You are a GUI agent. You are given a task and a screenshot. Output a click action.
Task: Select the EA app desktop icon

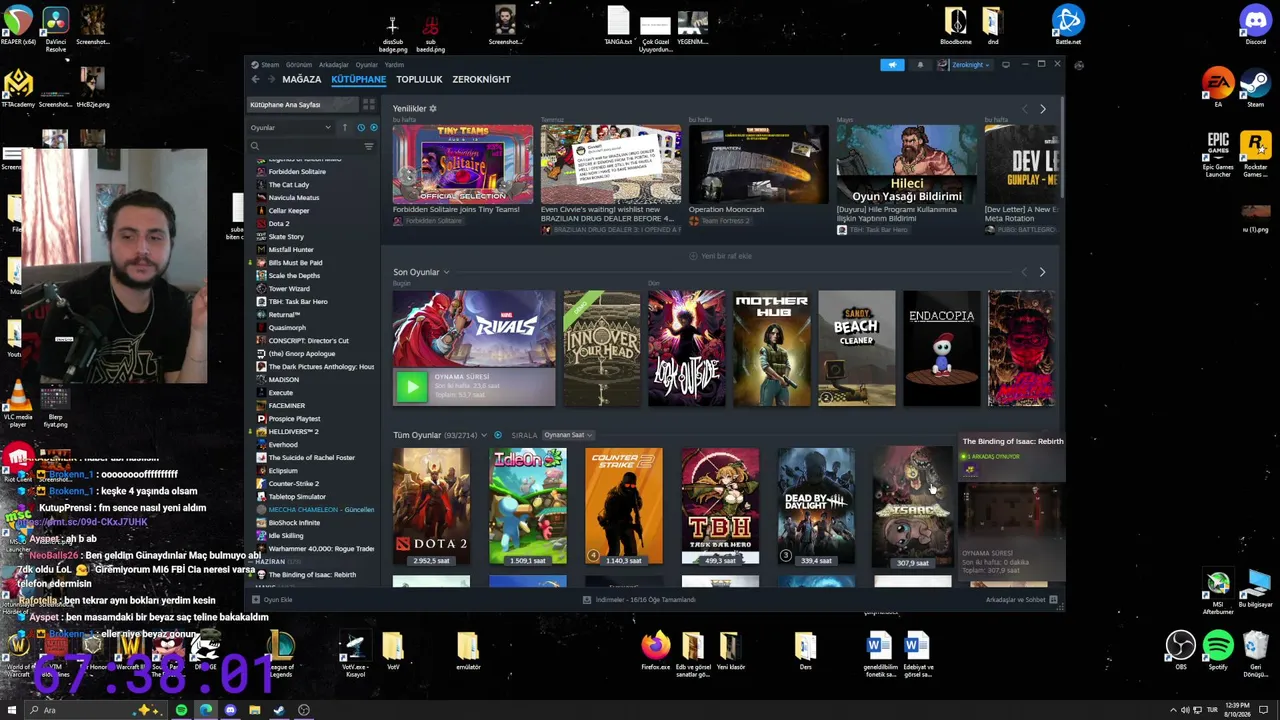click(x=1218, y=86)
